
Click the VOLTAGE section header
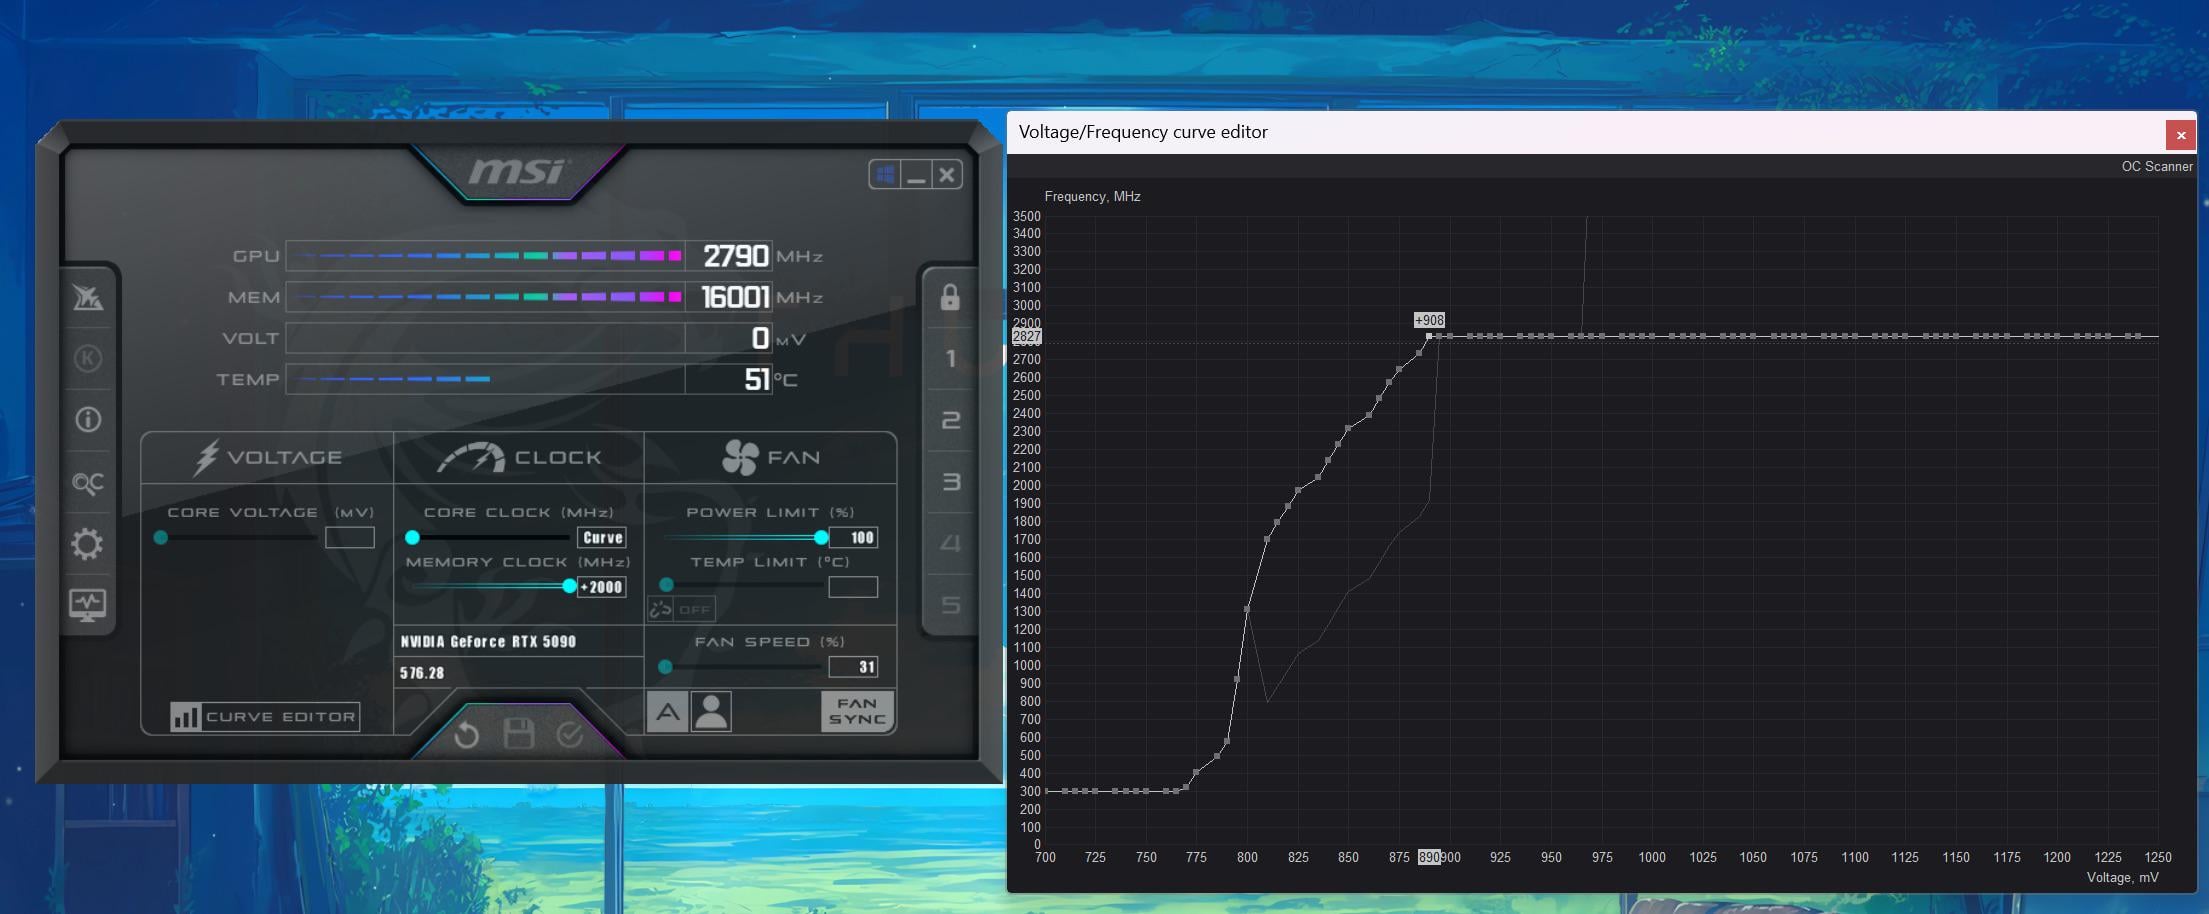point(268,457)
